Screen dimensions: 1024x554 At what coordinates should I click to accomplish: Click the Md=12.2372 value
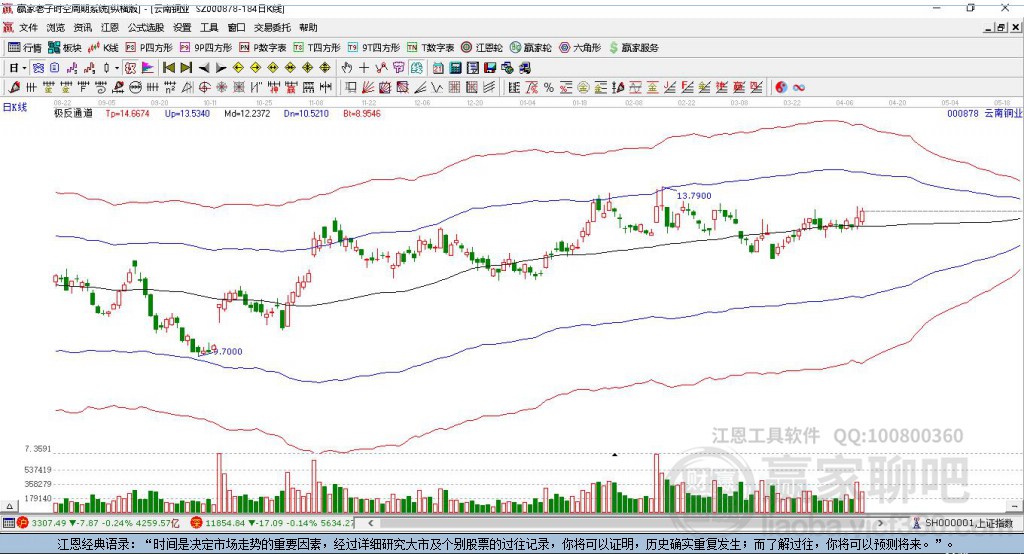[247, 113]
